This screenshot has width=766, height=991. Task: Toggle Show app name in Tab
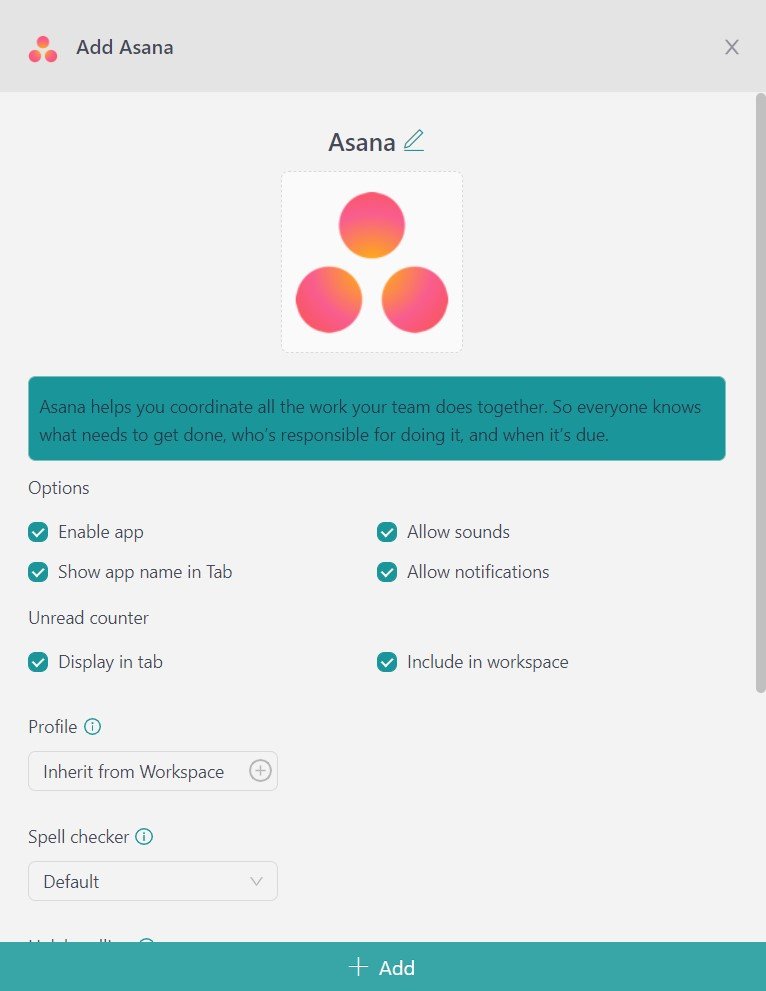point(38,572)
